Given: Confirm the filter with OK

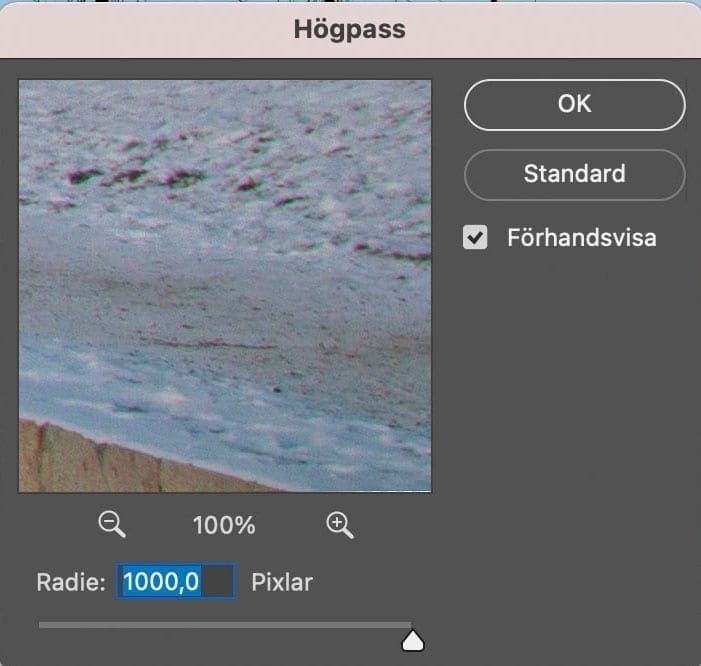Looking at the screenshot, I should coord(574,105).
